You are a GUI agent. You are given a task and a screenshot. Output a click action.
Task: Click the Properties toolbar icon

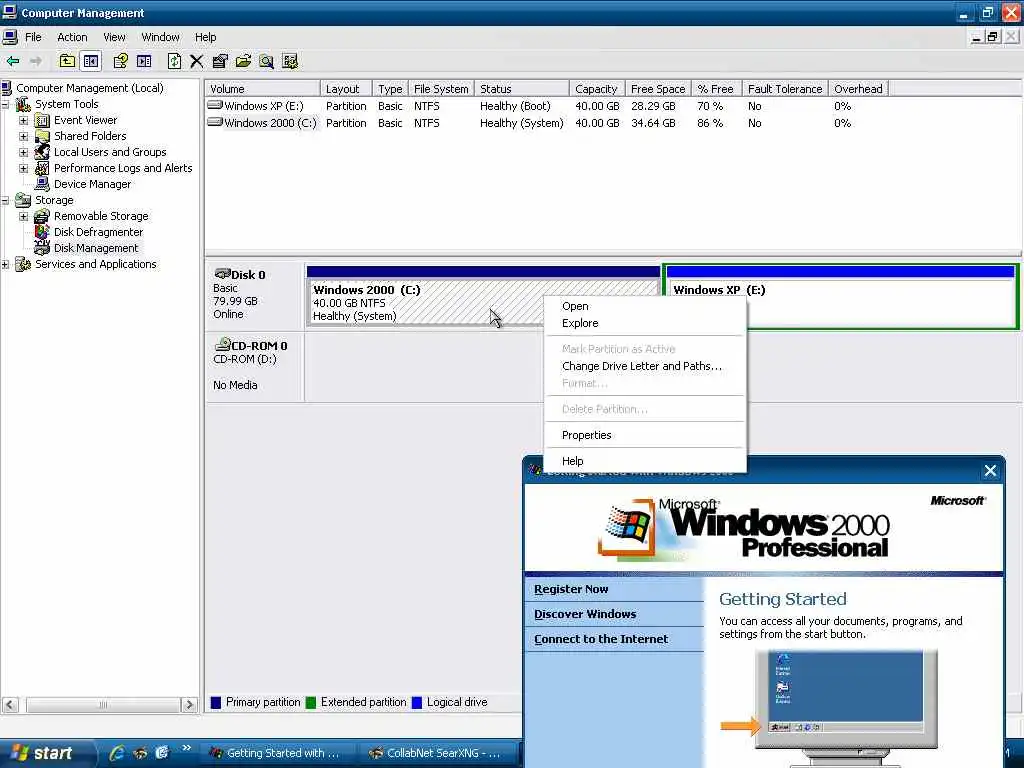[220, 61]
